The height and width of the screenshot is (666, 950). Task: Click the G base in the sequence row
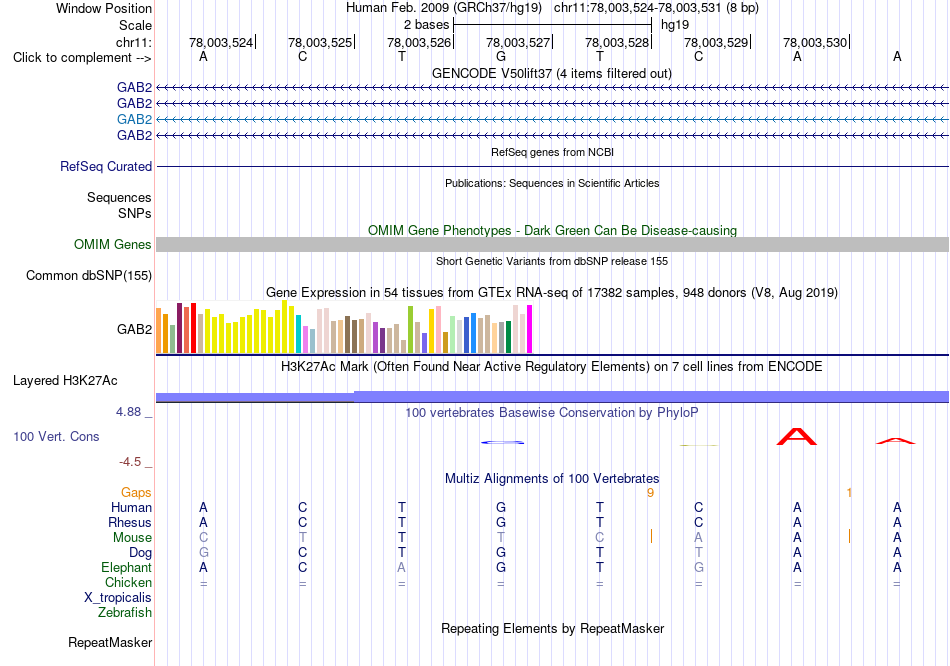pyautogui.click(x=500, y=56)
